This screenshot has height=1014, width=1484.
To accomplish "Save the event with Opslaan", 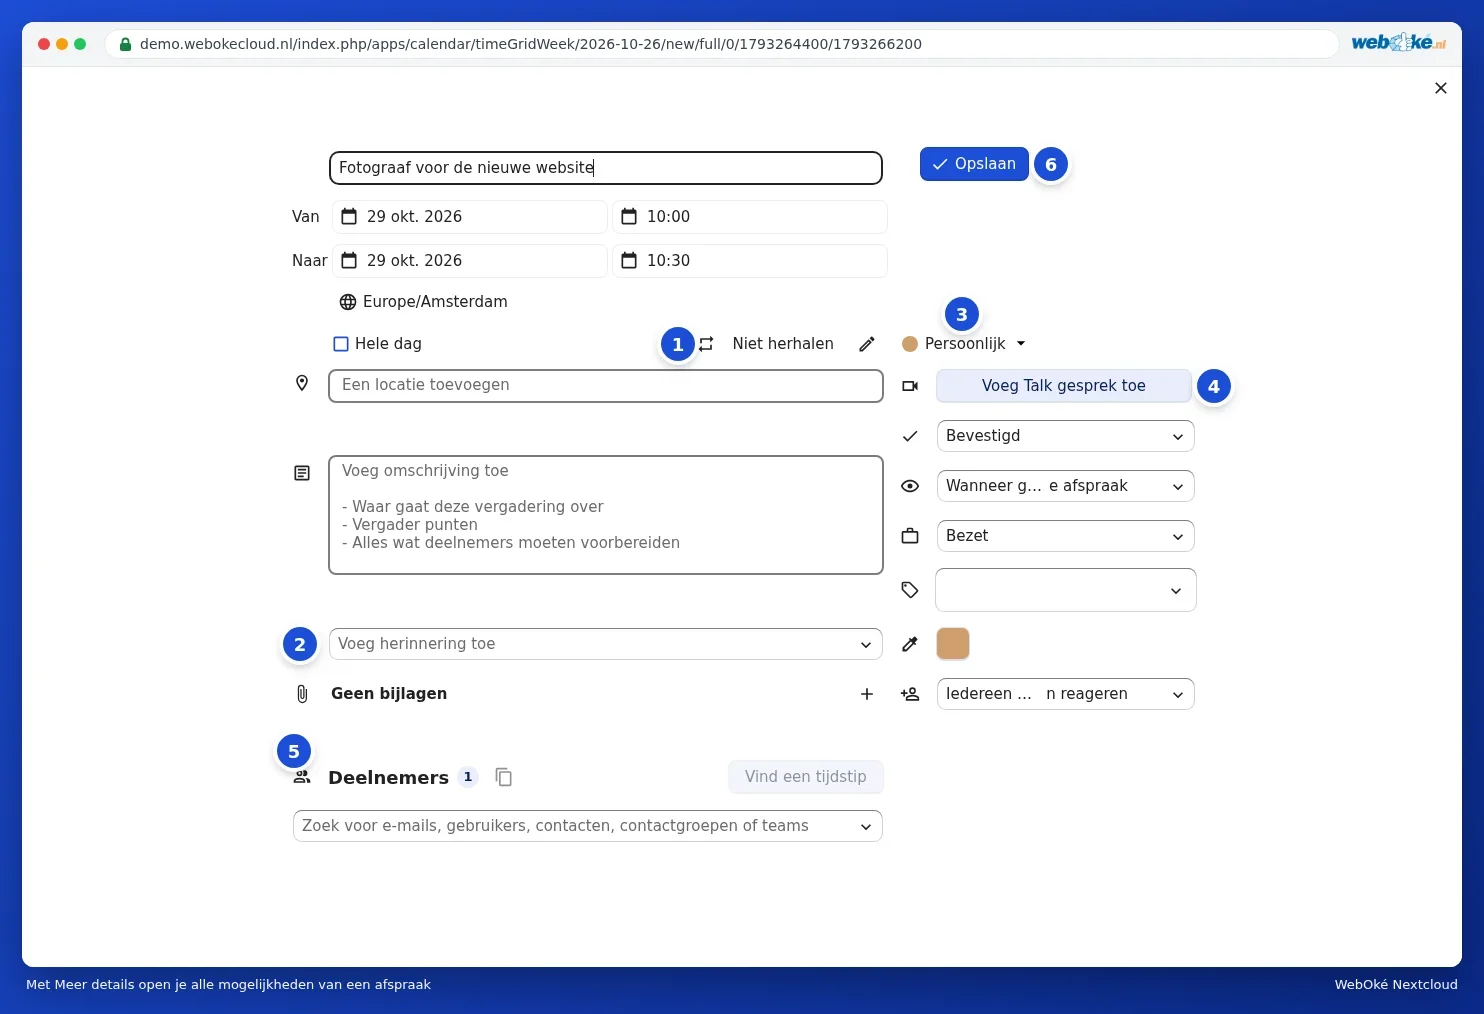I will pyautogui.click(x=974, y=164).
